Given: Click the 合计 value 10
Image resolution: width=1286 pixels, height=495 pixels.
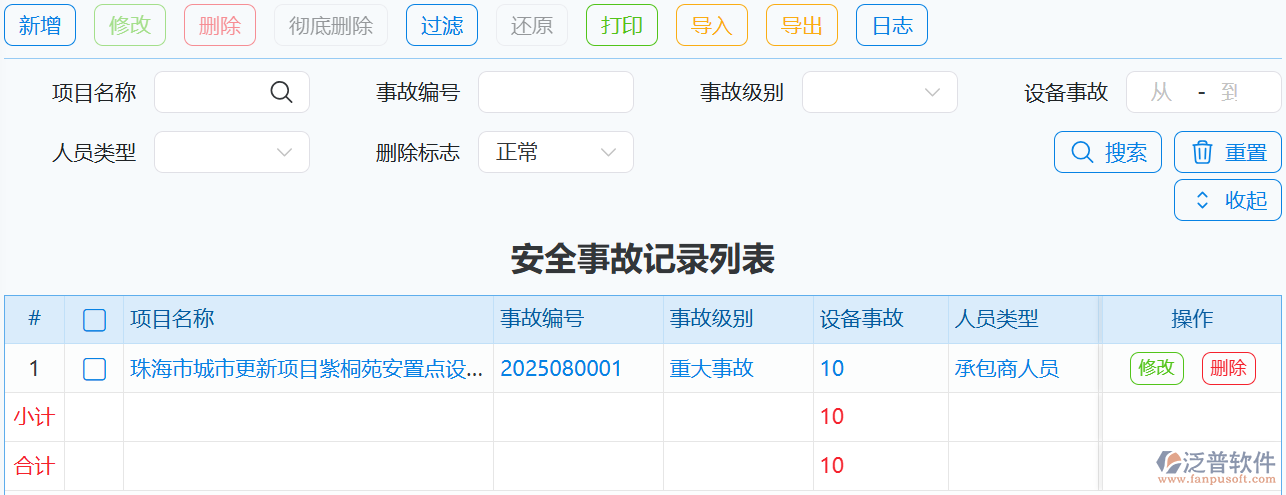Looking at the screenshot, I should tap(832, 466).
